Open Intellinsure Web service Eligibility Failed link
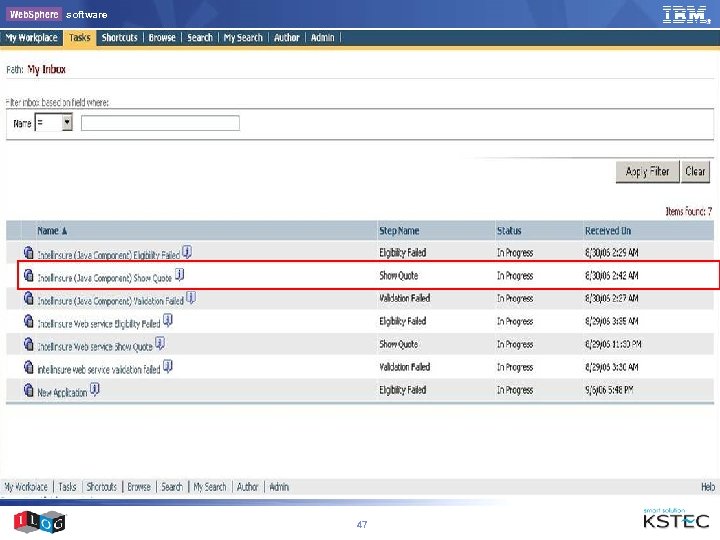 coord(99,324)
